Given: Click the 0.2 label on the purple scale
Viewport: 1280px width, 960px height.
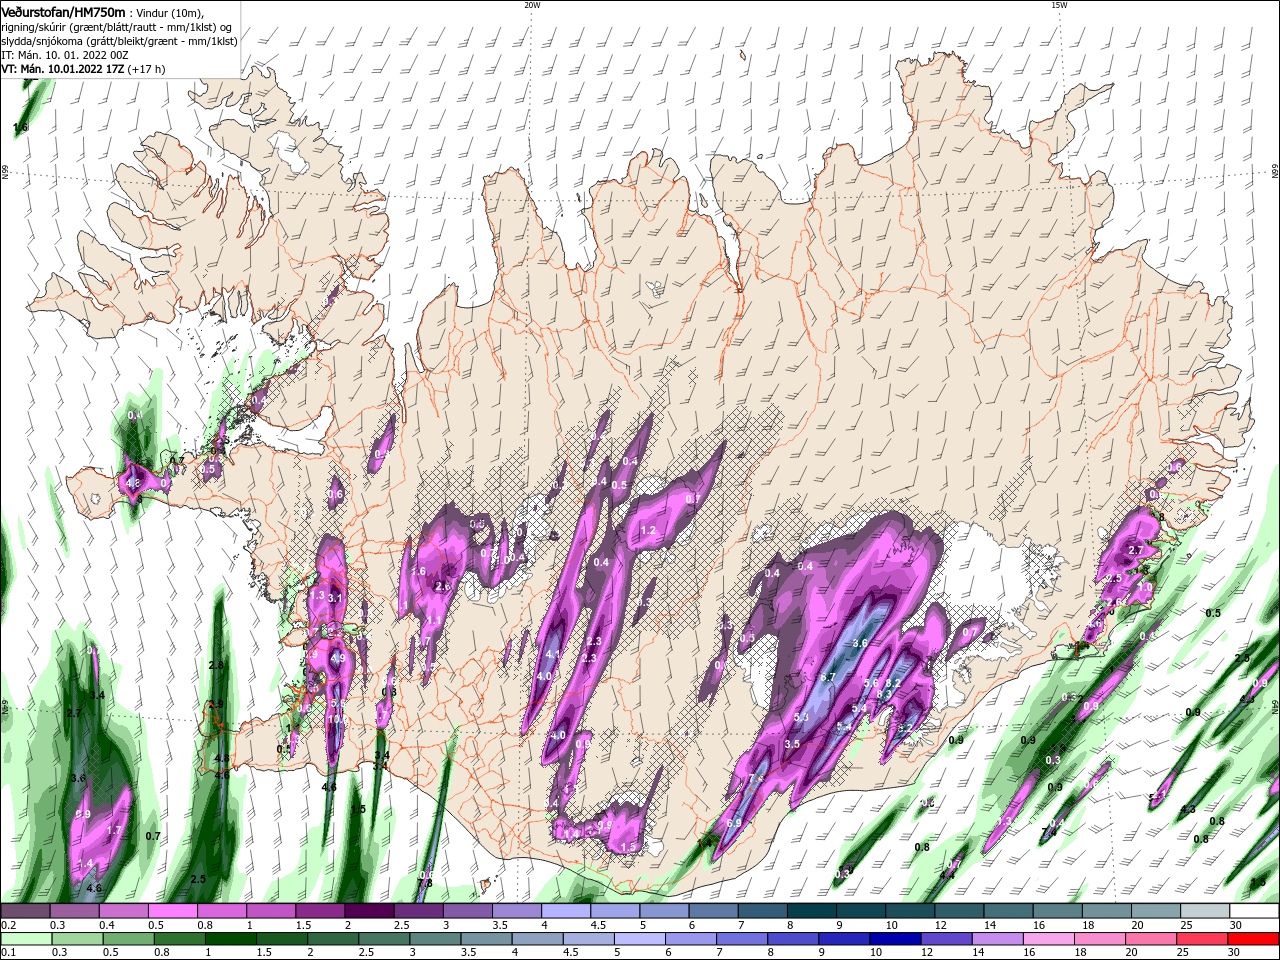Looking at the screenshot, I should (x=8, y=926).
